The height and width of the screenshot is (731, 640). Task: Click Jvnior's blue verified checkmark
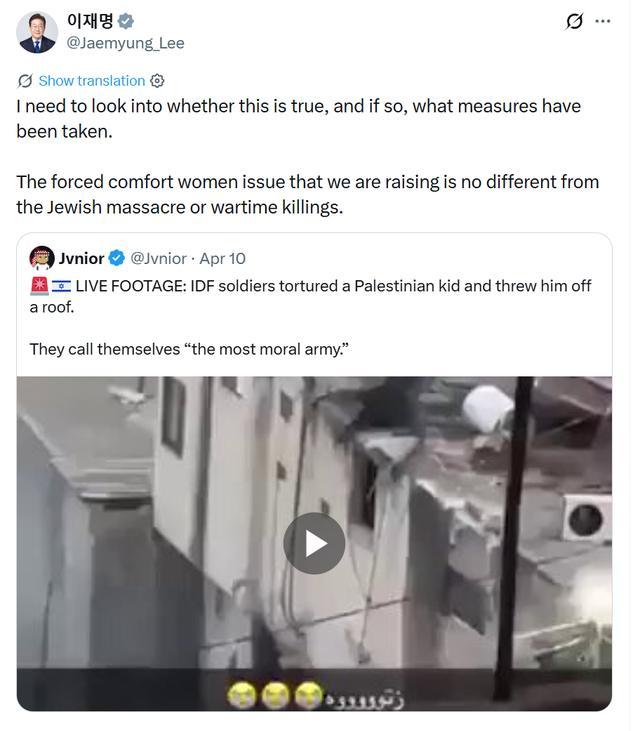[117, 258]
